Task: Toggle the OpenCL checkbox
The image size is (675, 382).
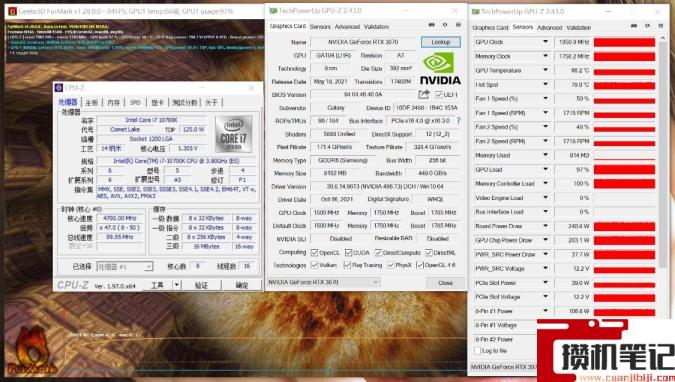Action: click(x=314, y=252)
